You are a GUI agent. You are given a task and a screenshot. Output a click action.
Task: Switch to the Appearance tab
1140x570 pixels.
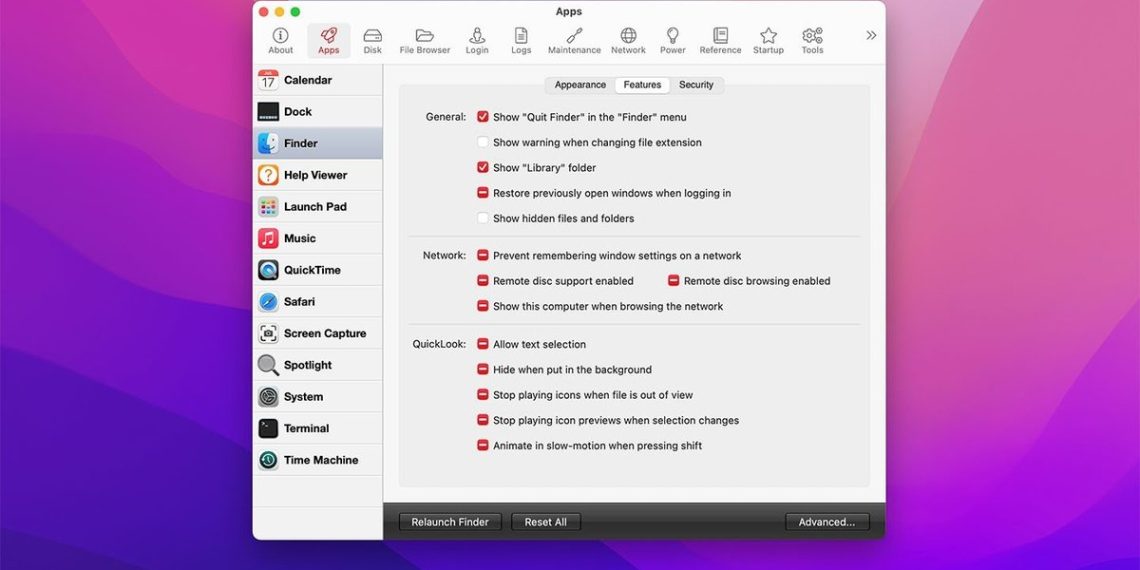pyautogui.click(x=580, y=85)
